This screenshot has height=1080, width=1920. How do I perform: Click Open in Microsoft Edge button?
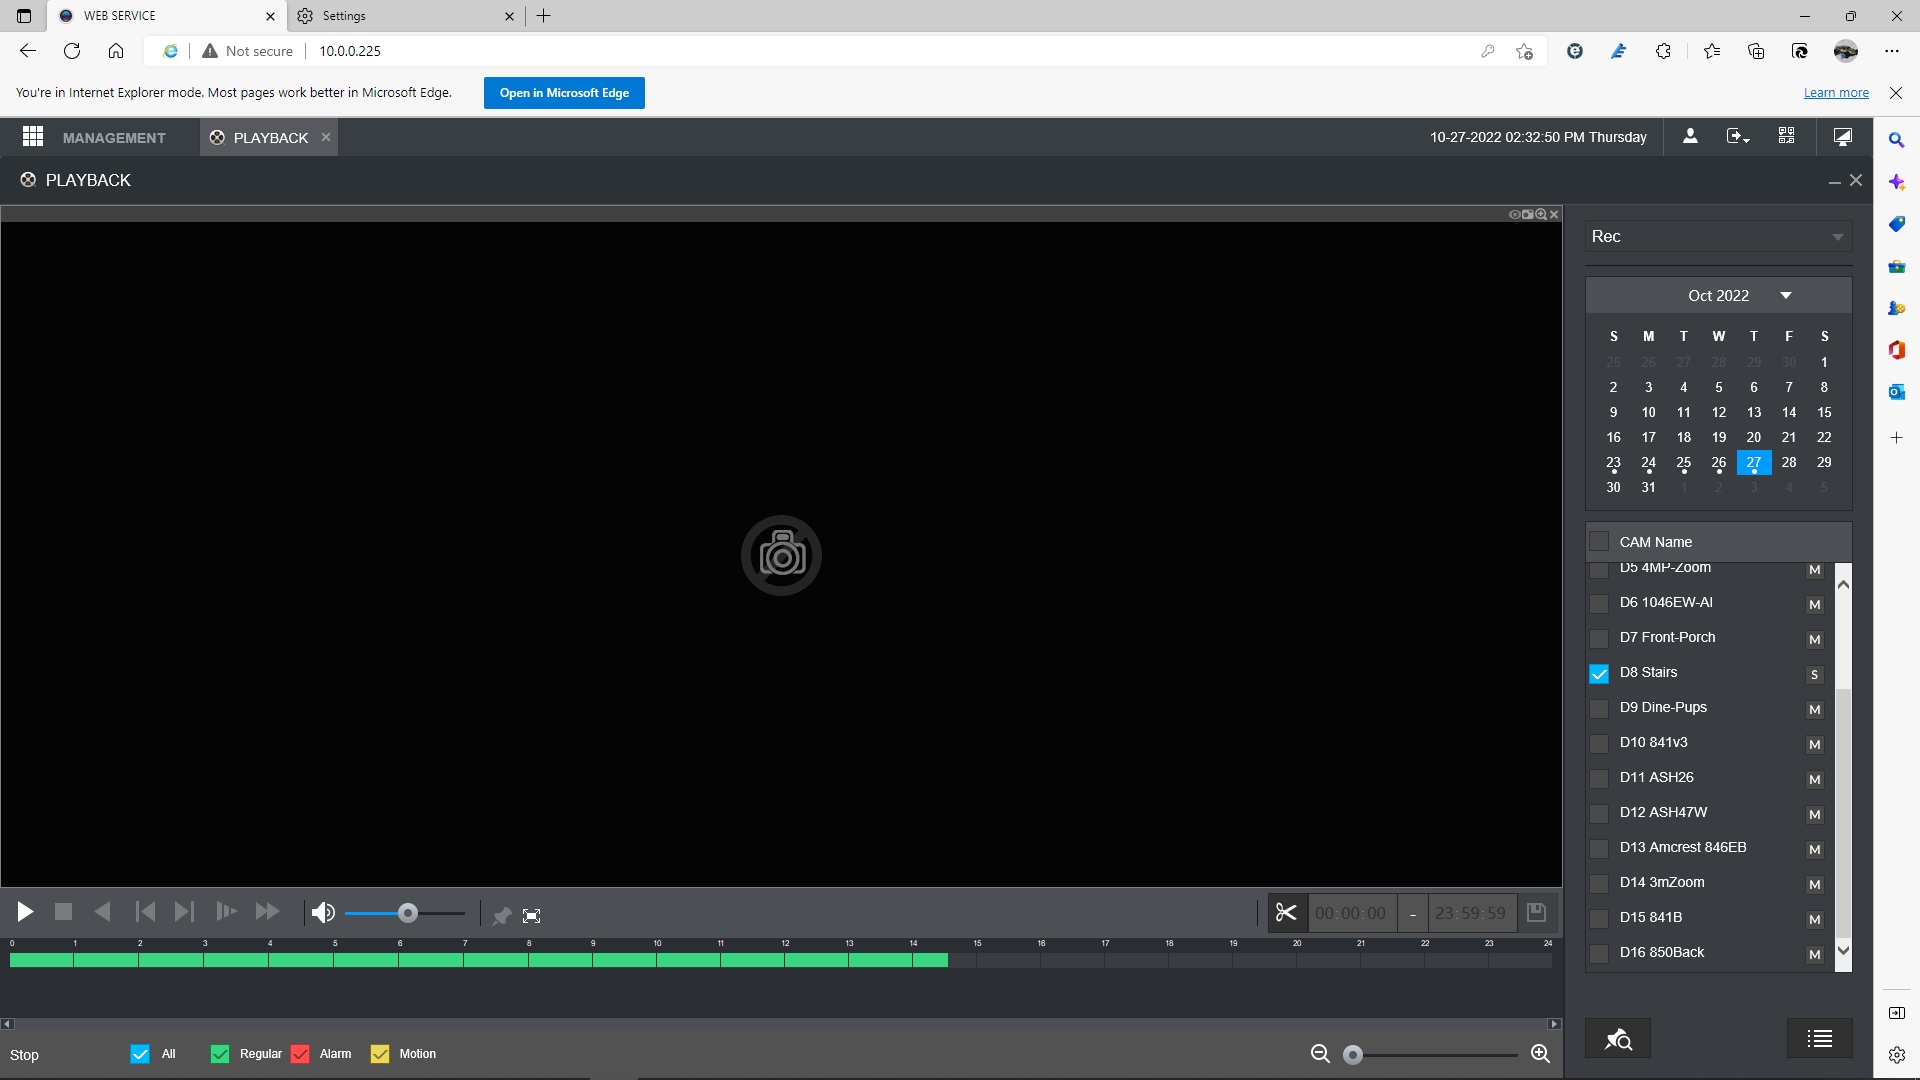564,93
